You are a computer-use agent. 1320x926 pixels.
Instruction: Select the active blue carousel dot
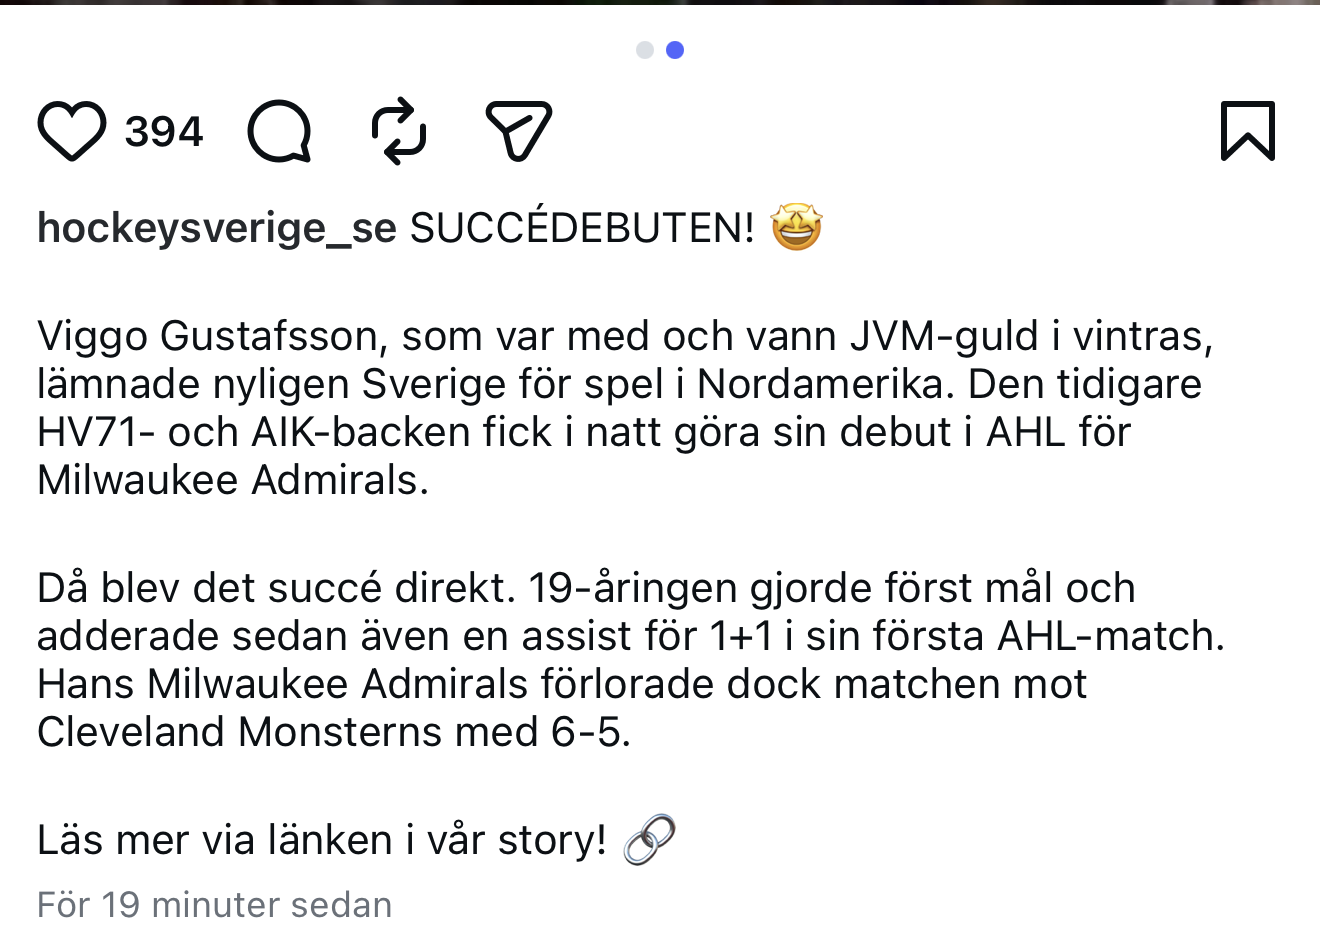pyautogui.click(x=675, y=50)
